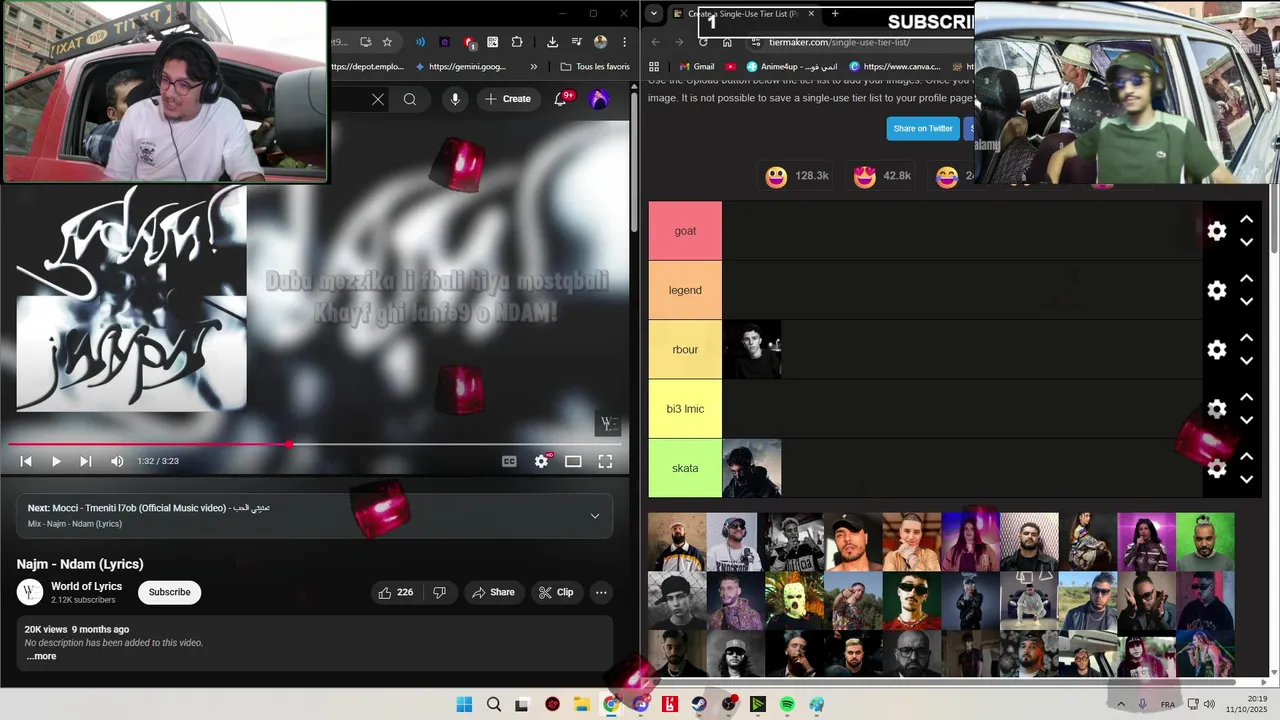Viewport: 1280px width, 720px height.
Task: Open YouTube notifications bell
Action: 561,99
